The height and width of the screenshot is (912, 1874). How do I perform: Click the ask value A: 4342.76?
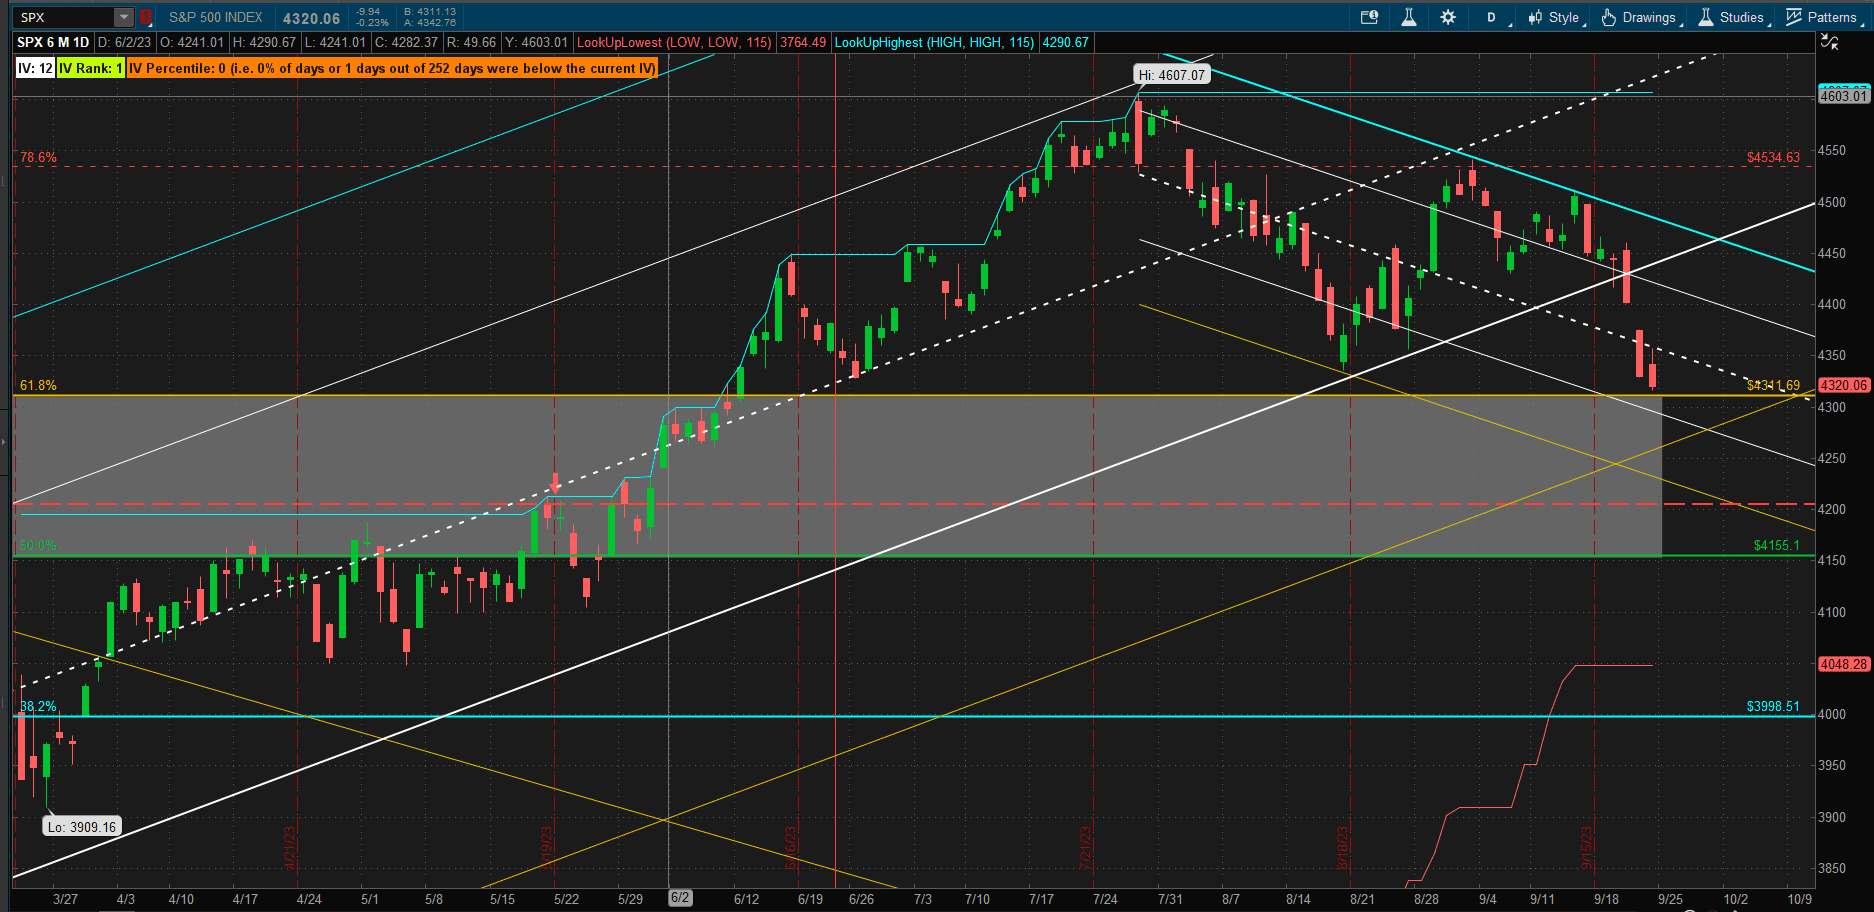[430, 23]
